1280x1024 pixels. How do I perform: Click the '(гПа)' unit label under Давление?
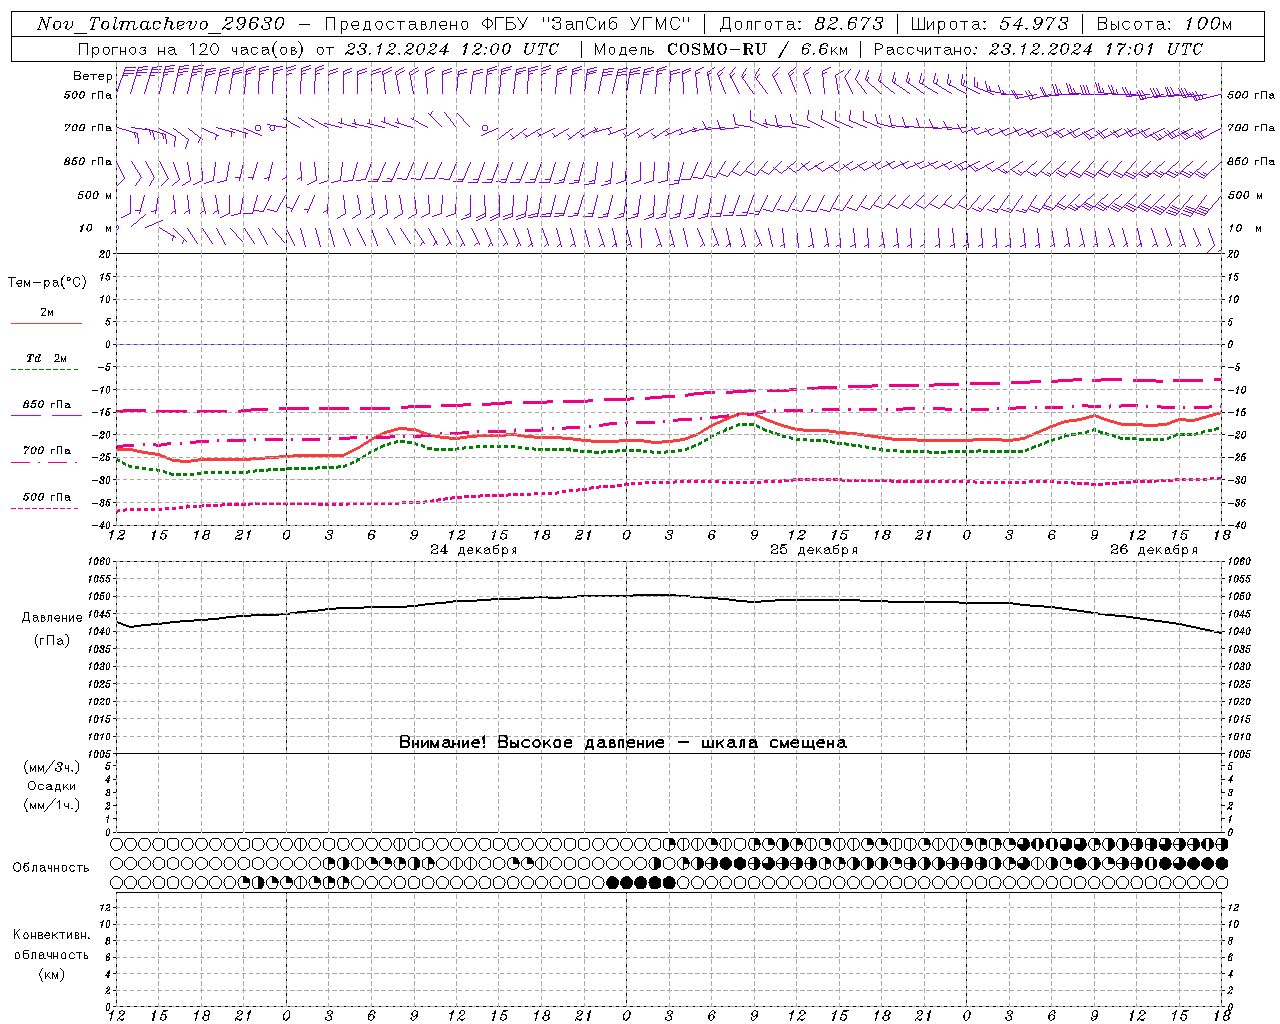click(52, 640)
